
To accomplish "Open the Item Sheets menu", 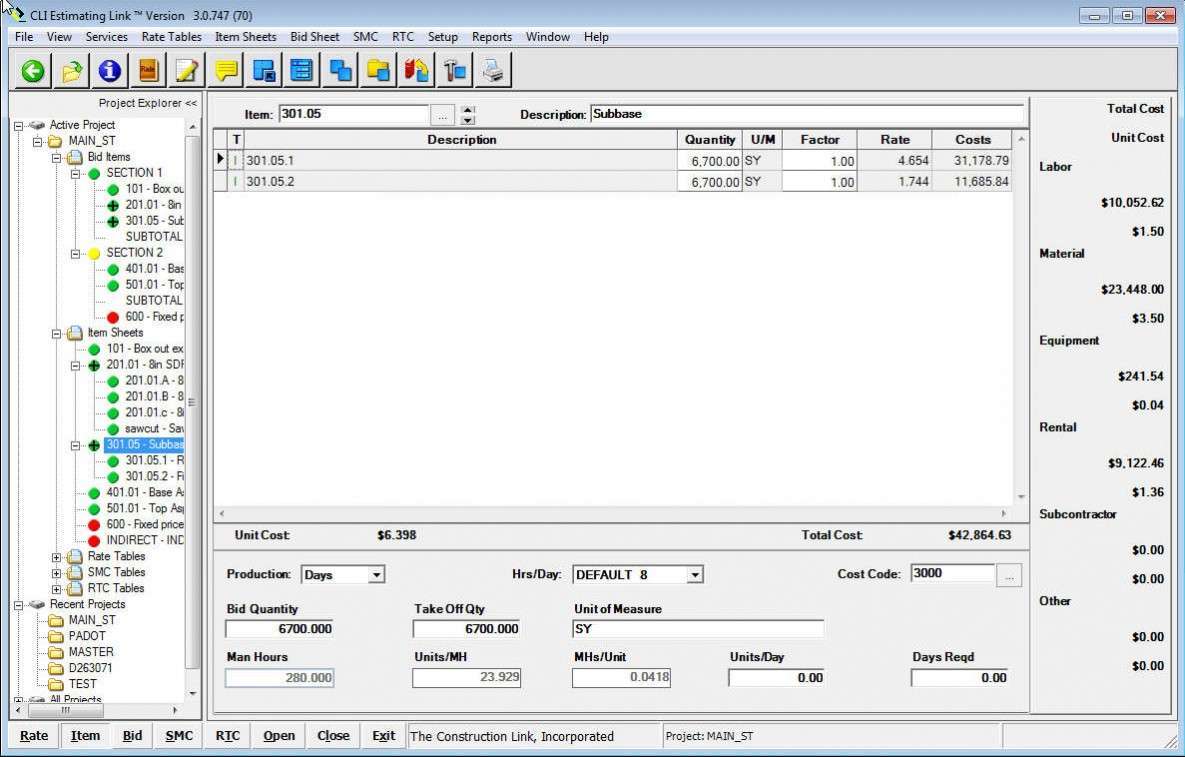I will 246,36.
